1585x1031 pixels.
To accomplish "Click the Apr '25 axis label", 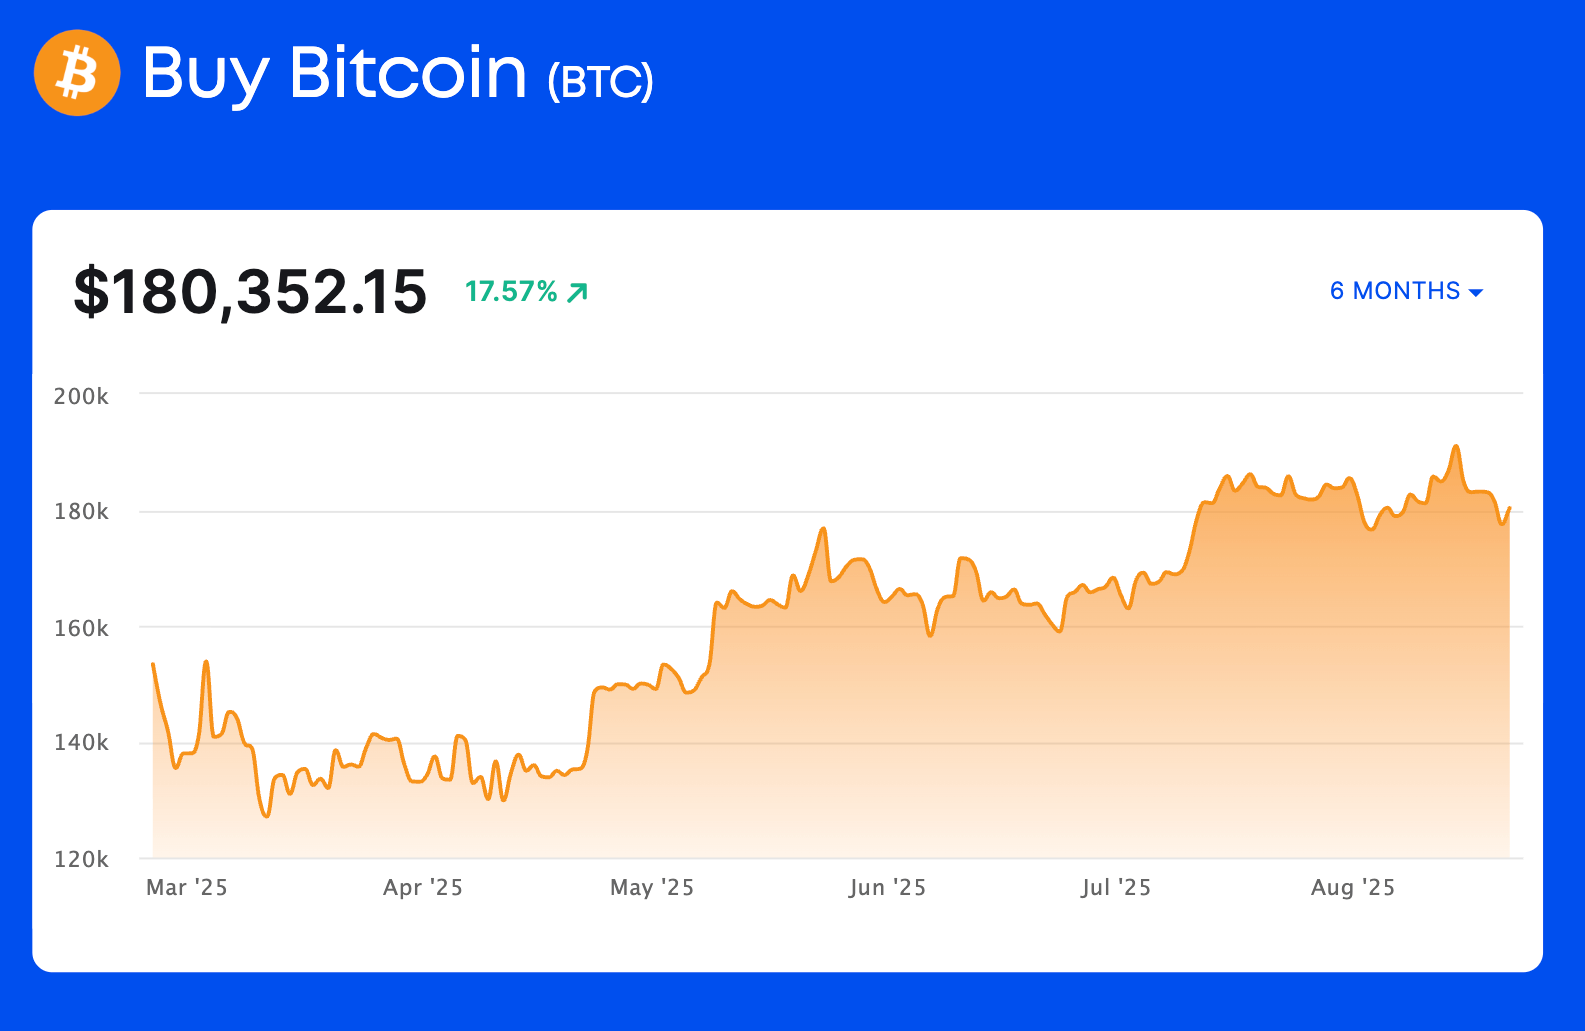I will [423, 887].
